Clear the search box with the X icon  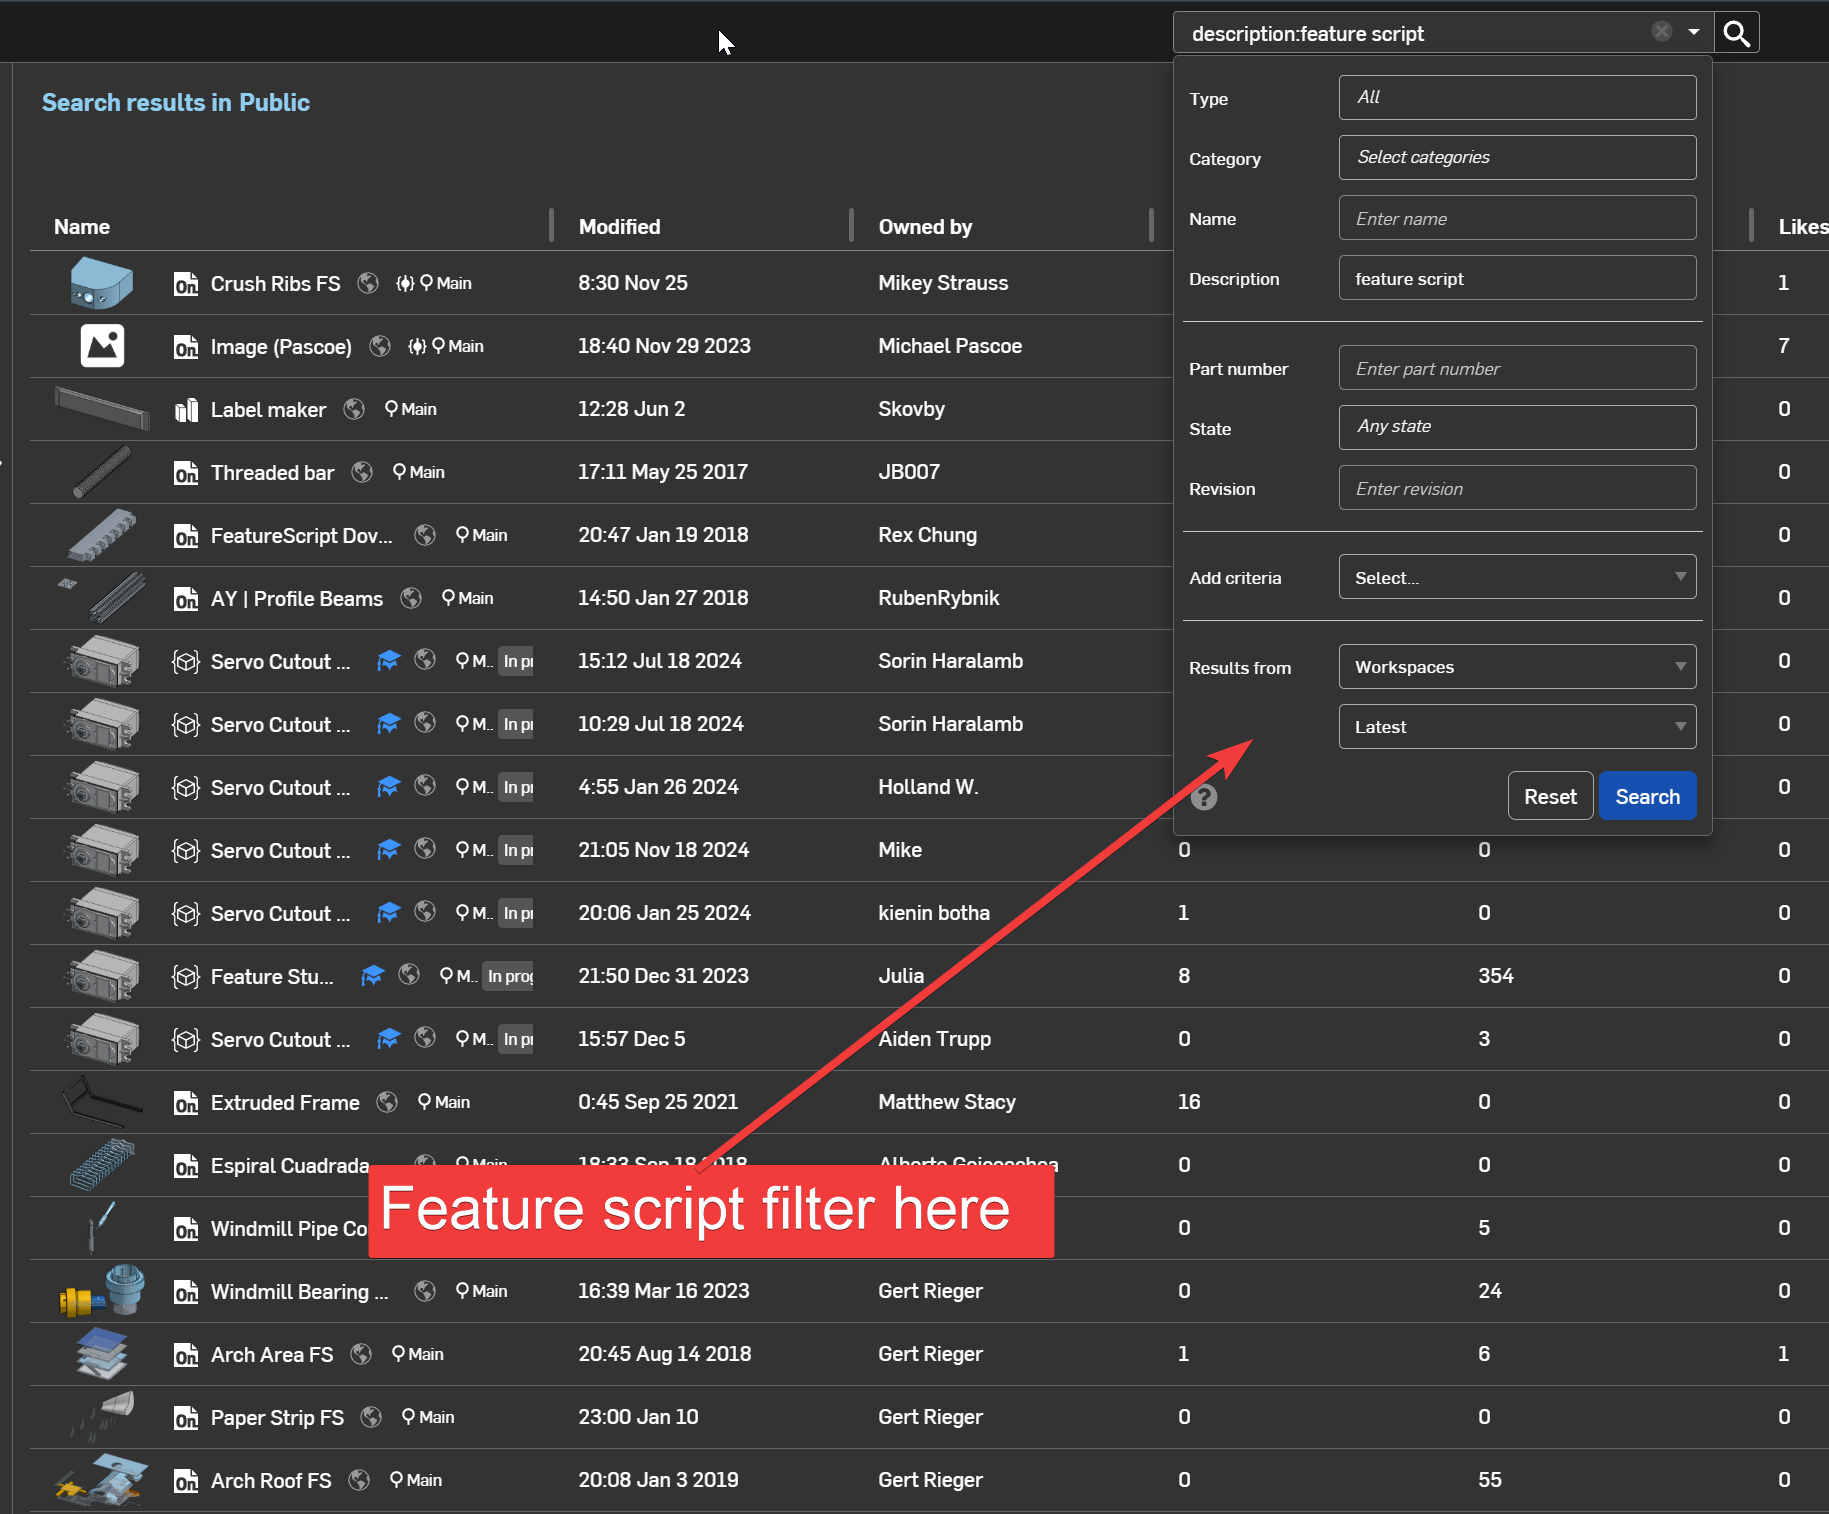click(1661, 32)
